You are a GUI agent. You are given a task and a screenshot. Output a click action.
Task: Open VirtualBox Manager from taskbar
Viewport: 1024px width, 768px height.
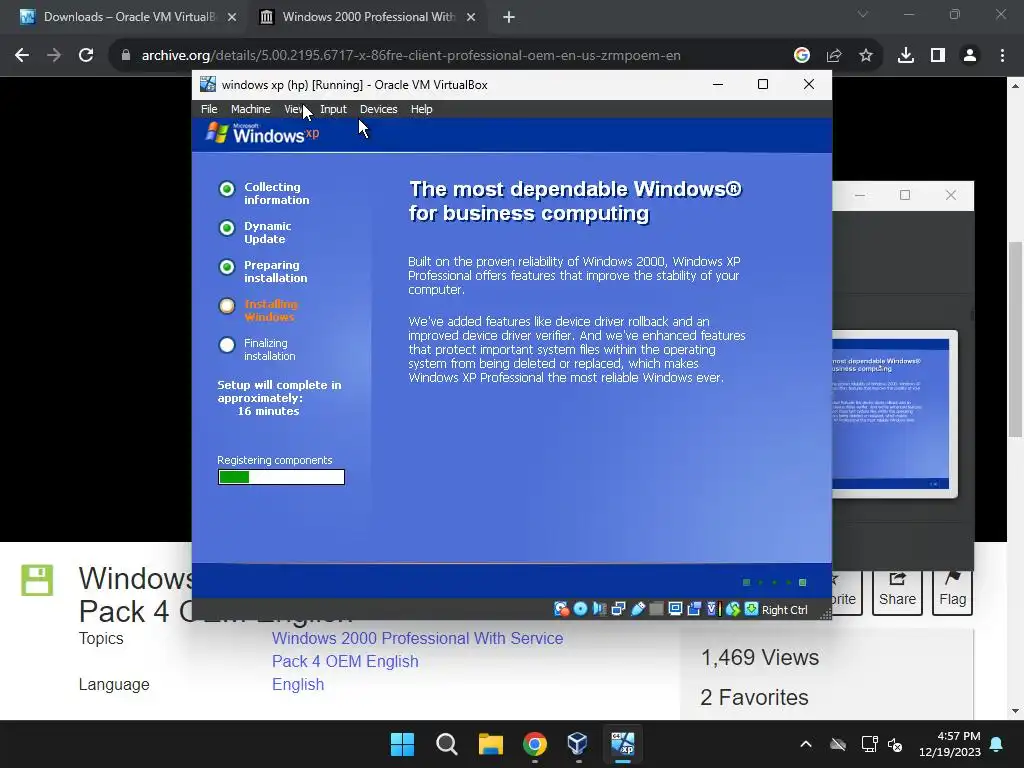(x=578, y=744)
